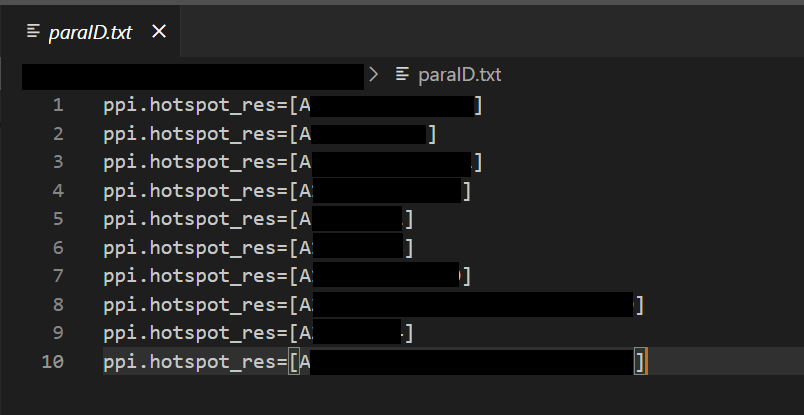Image resolution: width=804 pixels, height=415 pixels.
Task: Select the paraID.txt tab label
Action: (90, 32)
